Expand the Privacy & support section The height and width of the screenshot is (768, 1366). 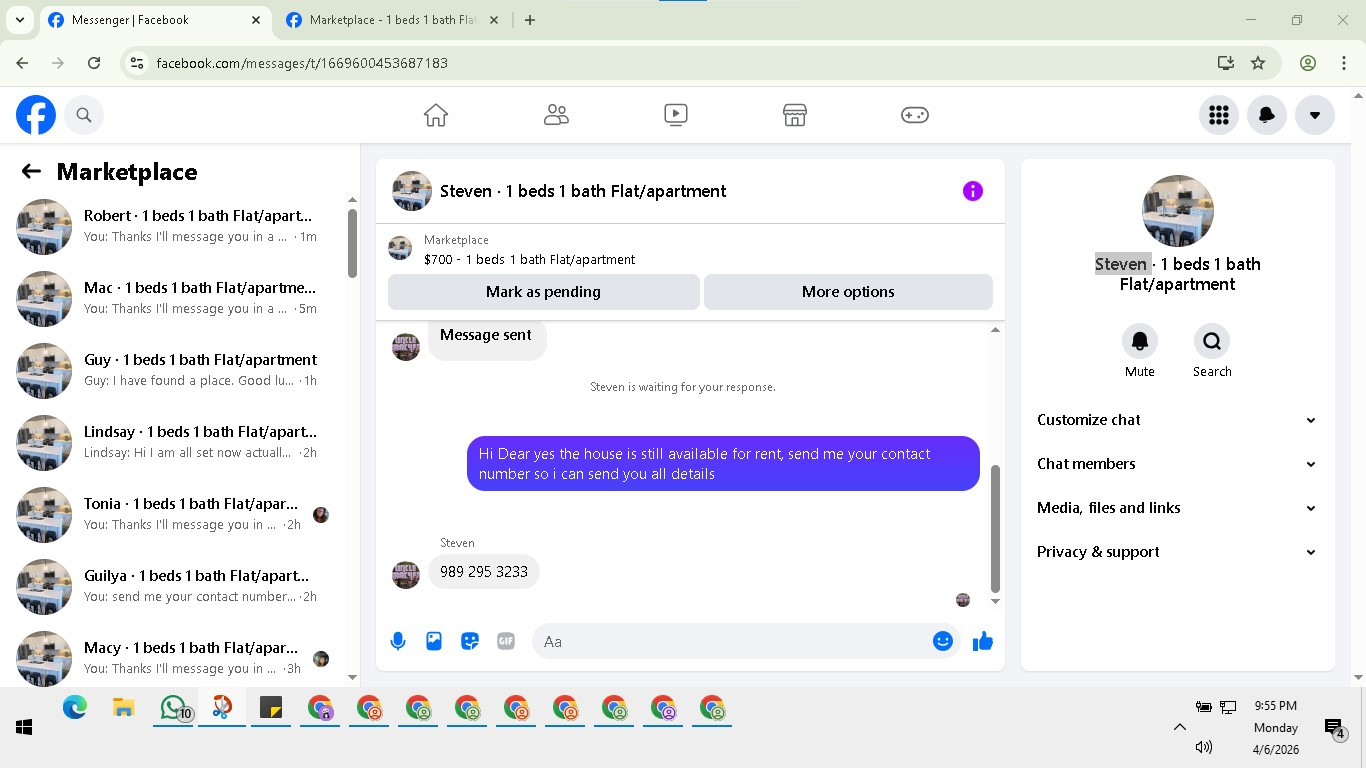[1177, 552]
